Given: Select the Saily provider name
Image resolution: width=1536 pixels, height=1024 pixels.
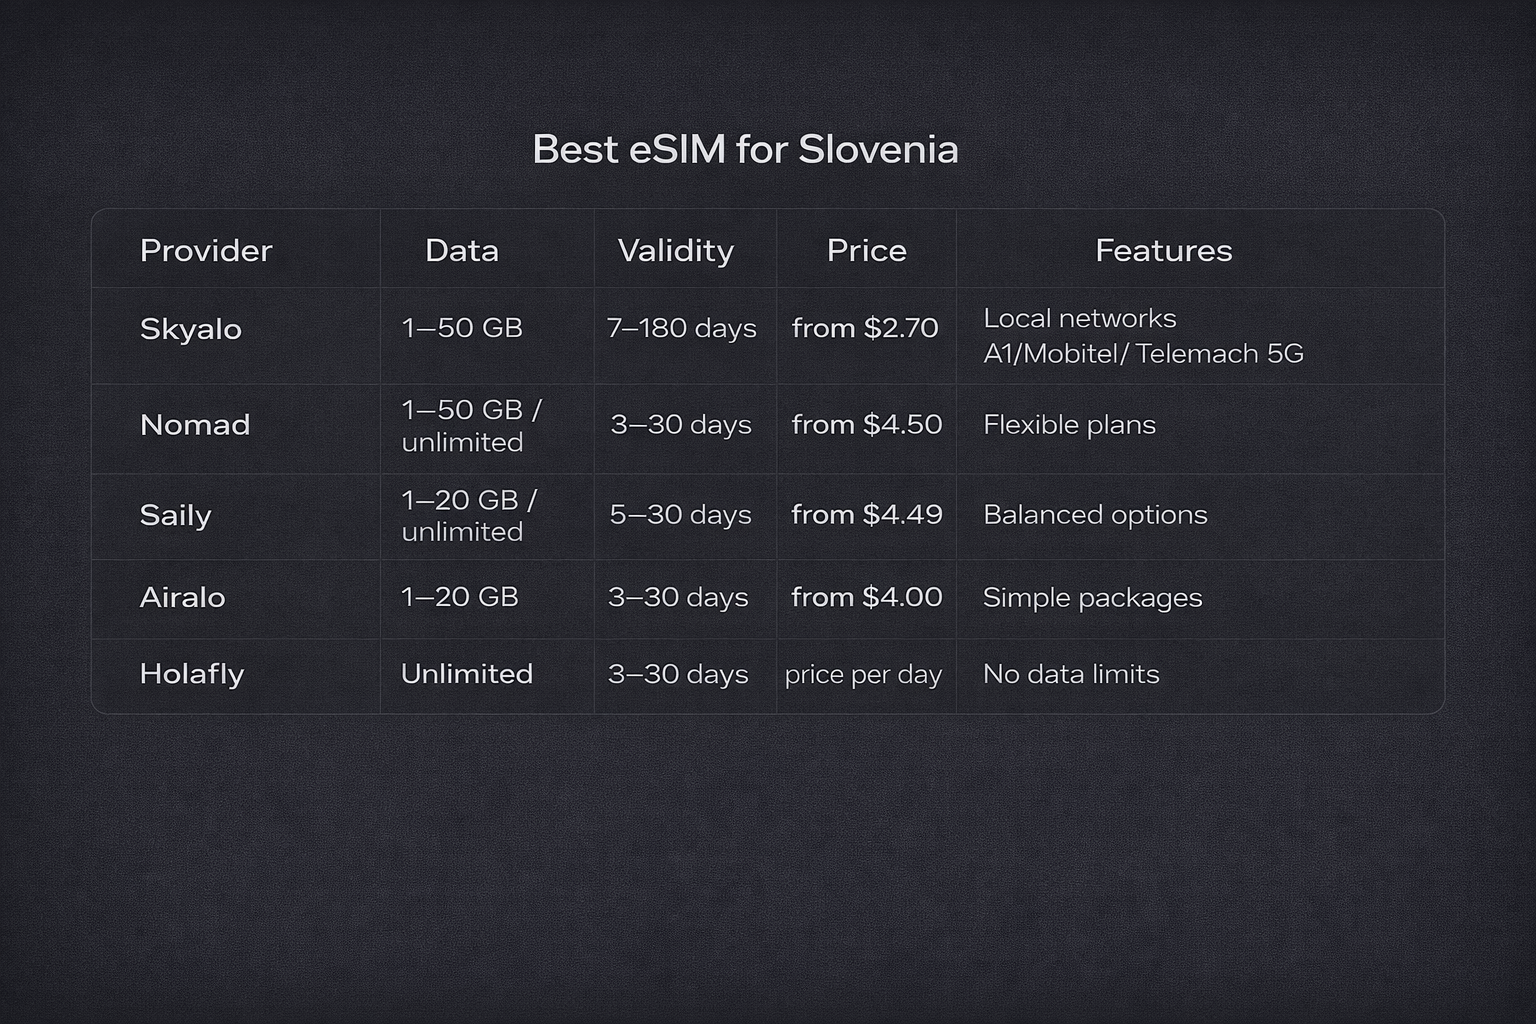Looking at the screenshot, I should point(176,515).
